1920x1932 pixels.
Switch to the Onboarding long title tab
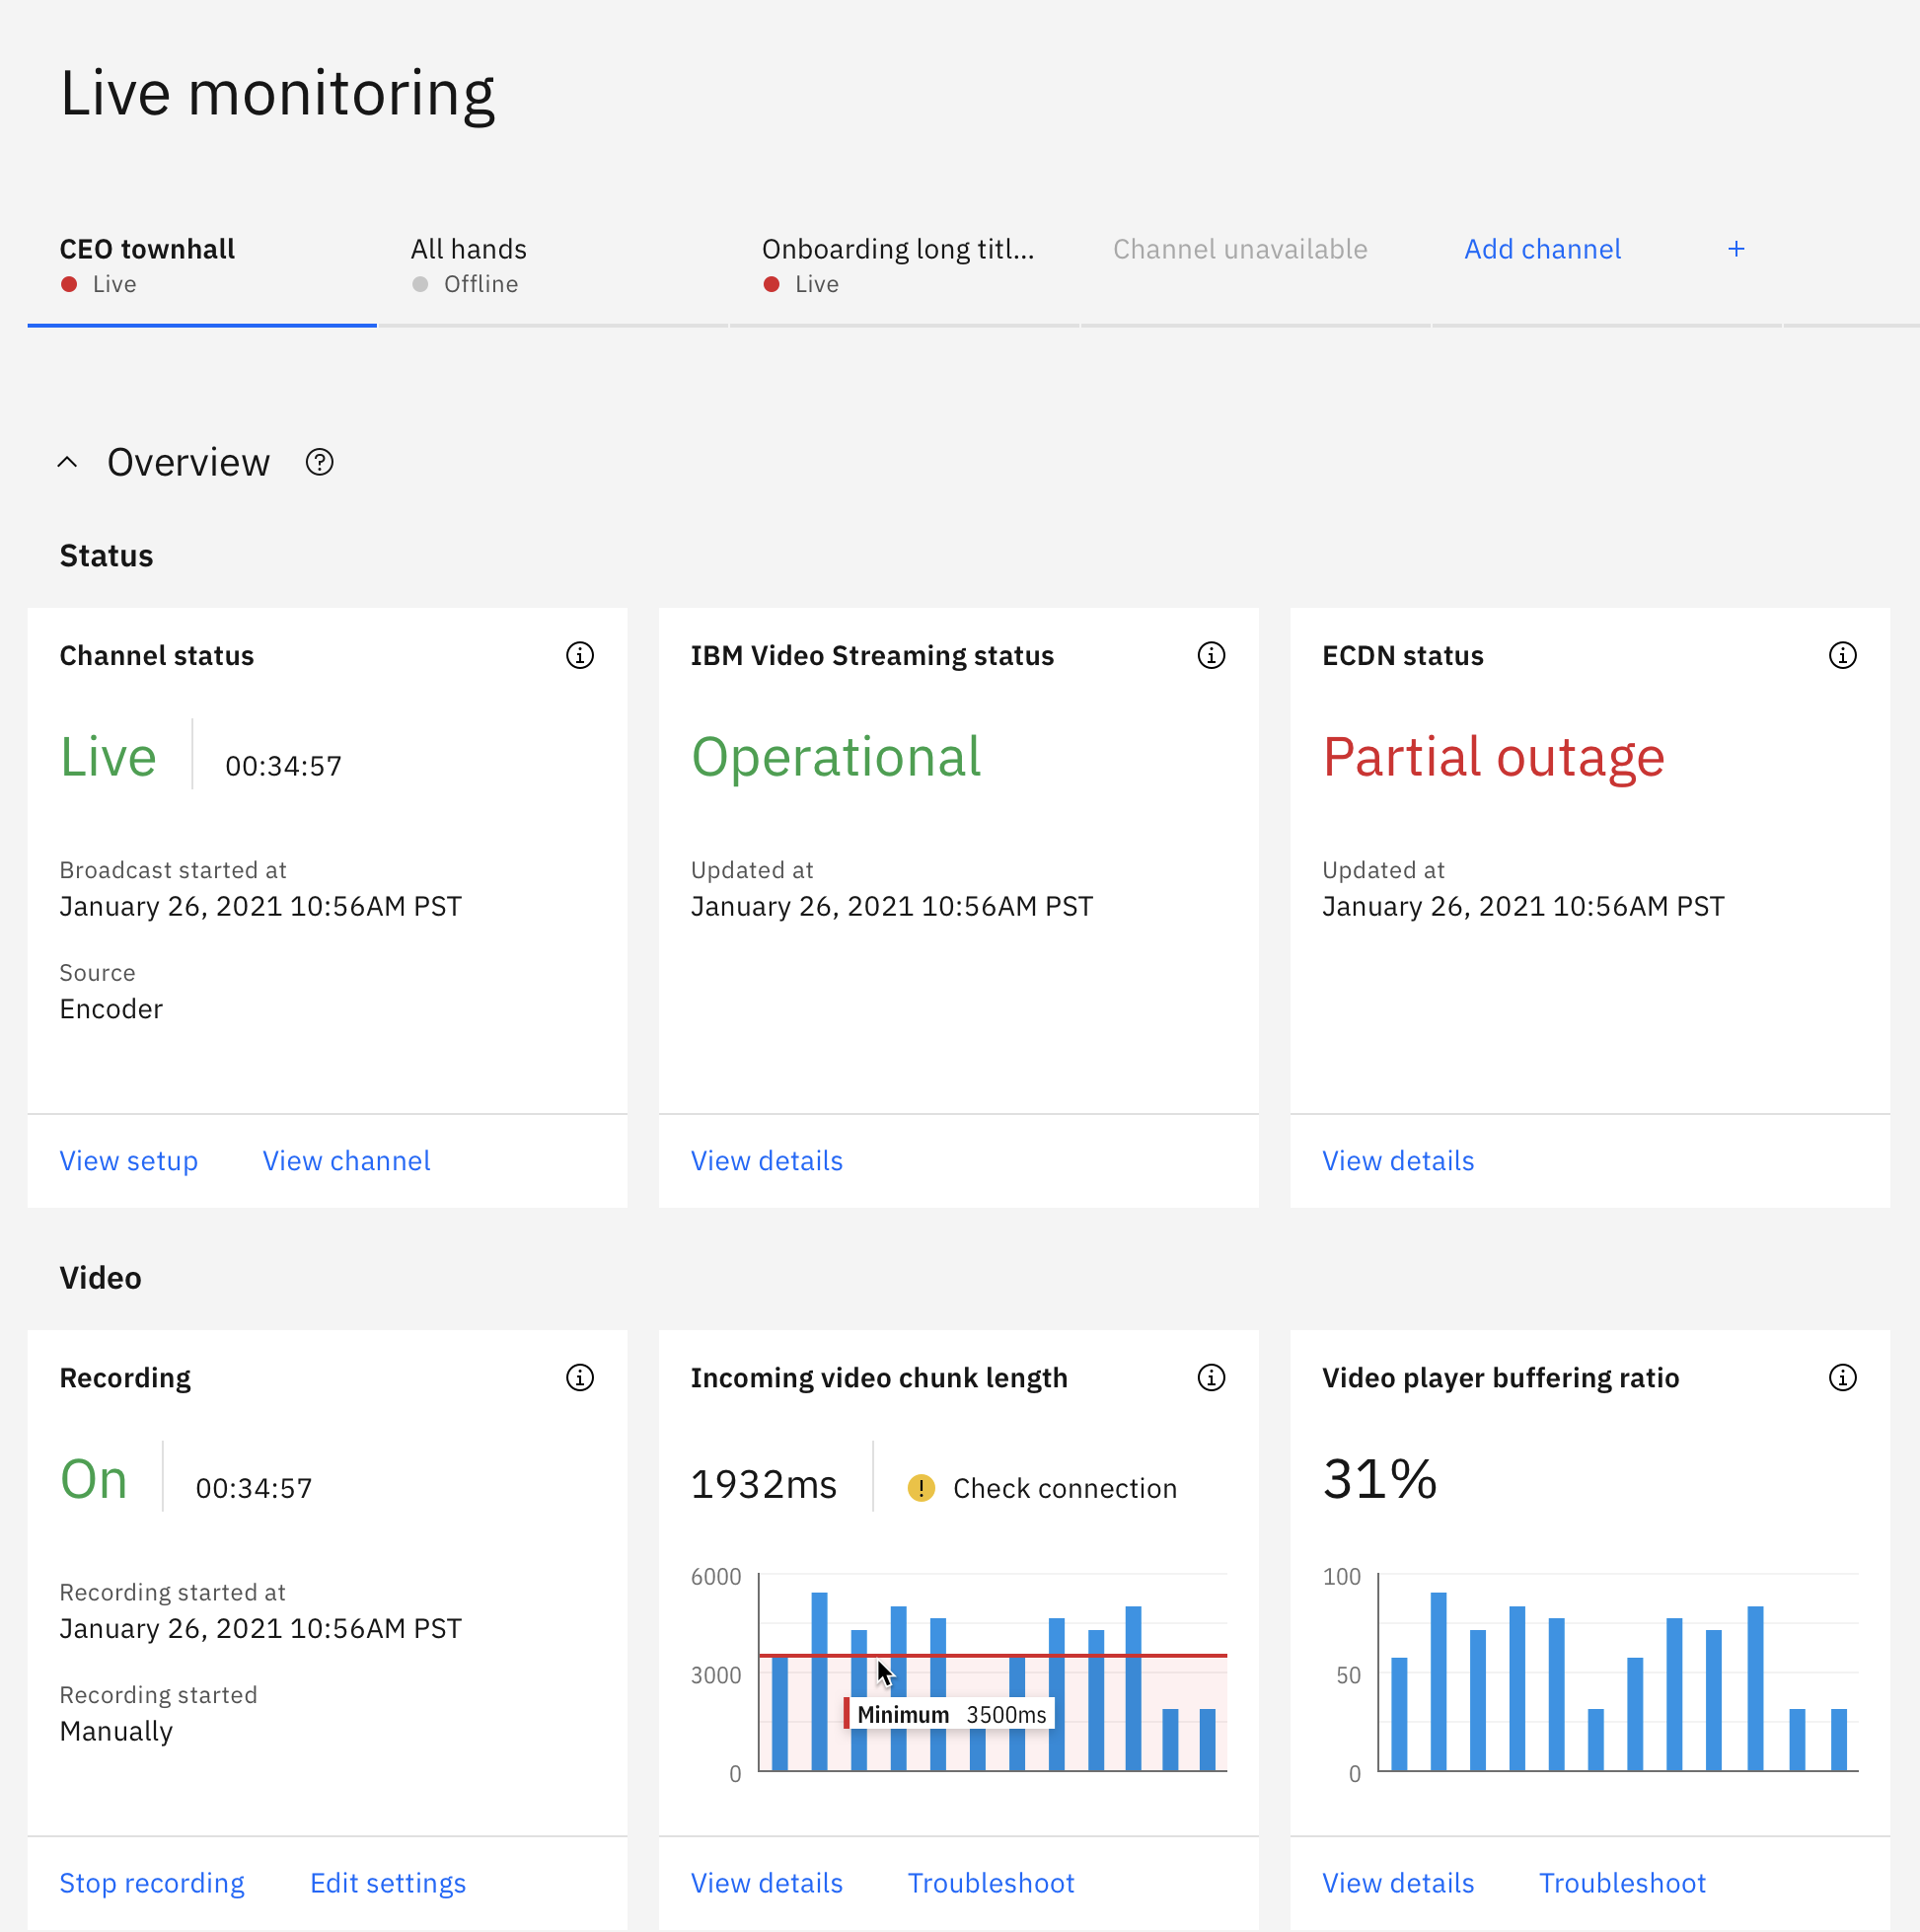(x=904, y=266)
